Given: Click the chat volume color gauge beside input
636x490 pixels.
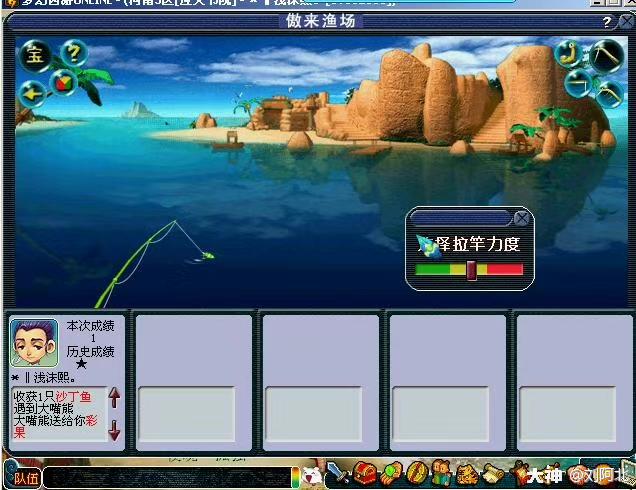Looking at the screenshot, I should 296,477.
